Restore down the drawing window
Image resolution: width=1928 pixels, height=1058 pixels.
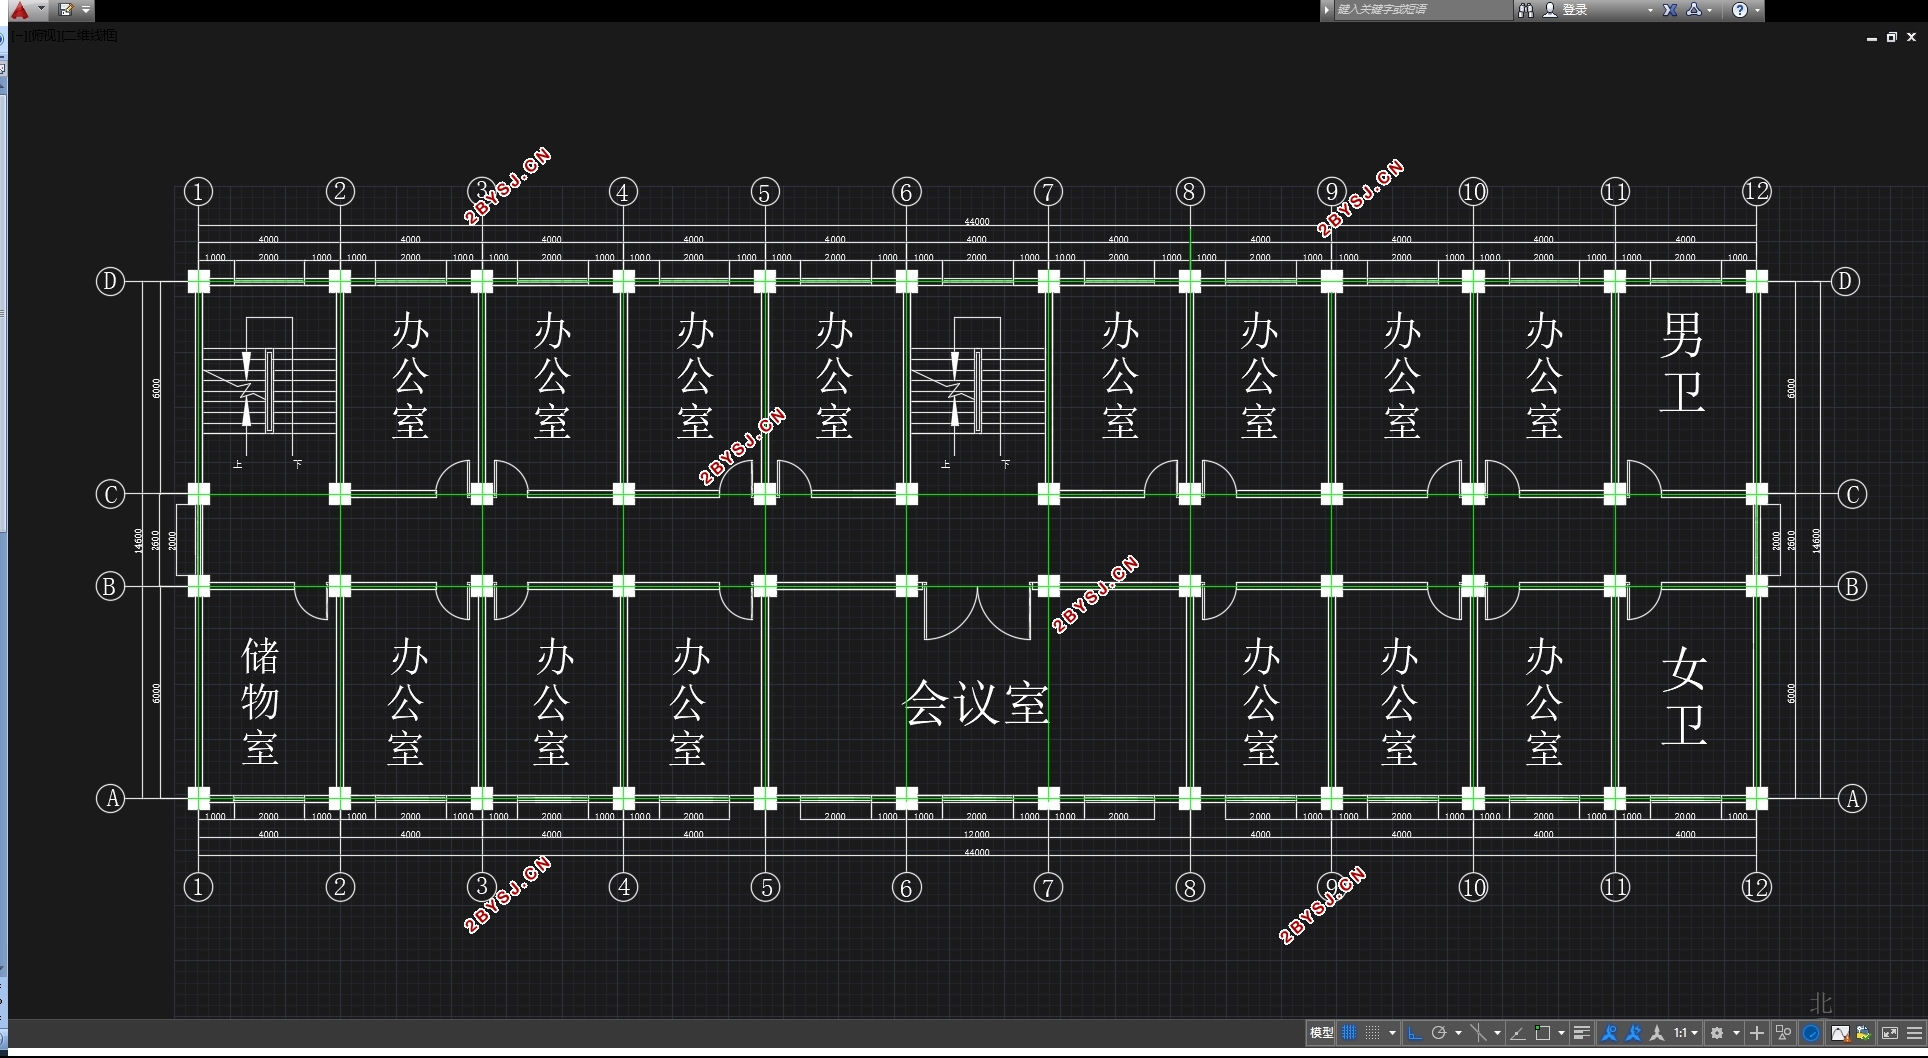coord(1891,37)
